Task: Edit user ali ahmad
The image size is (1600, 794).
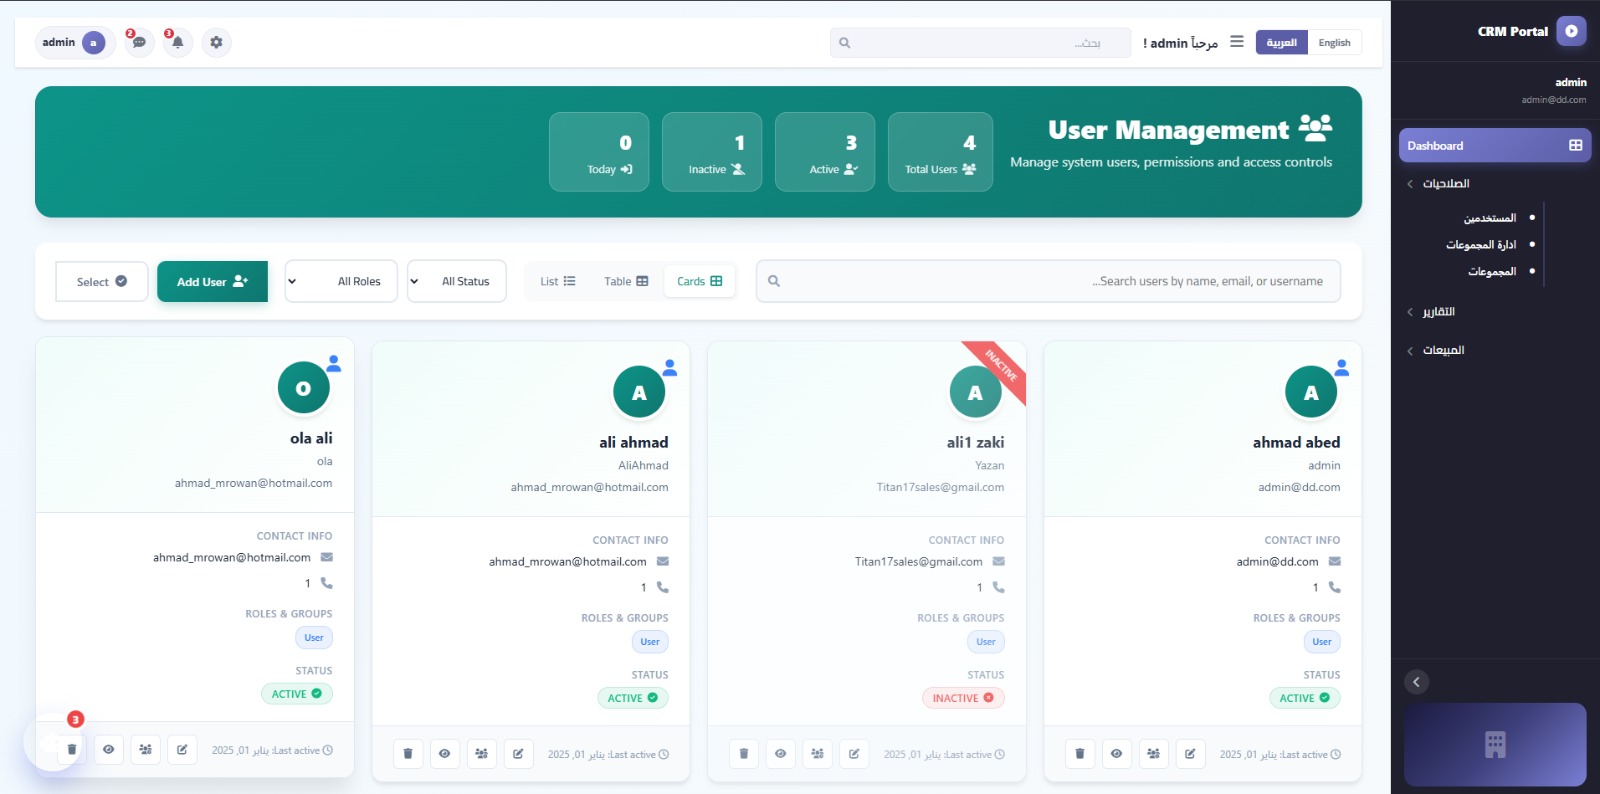Action: point(518,754)
